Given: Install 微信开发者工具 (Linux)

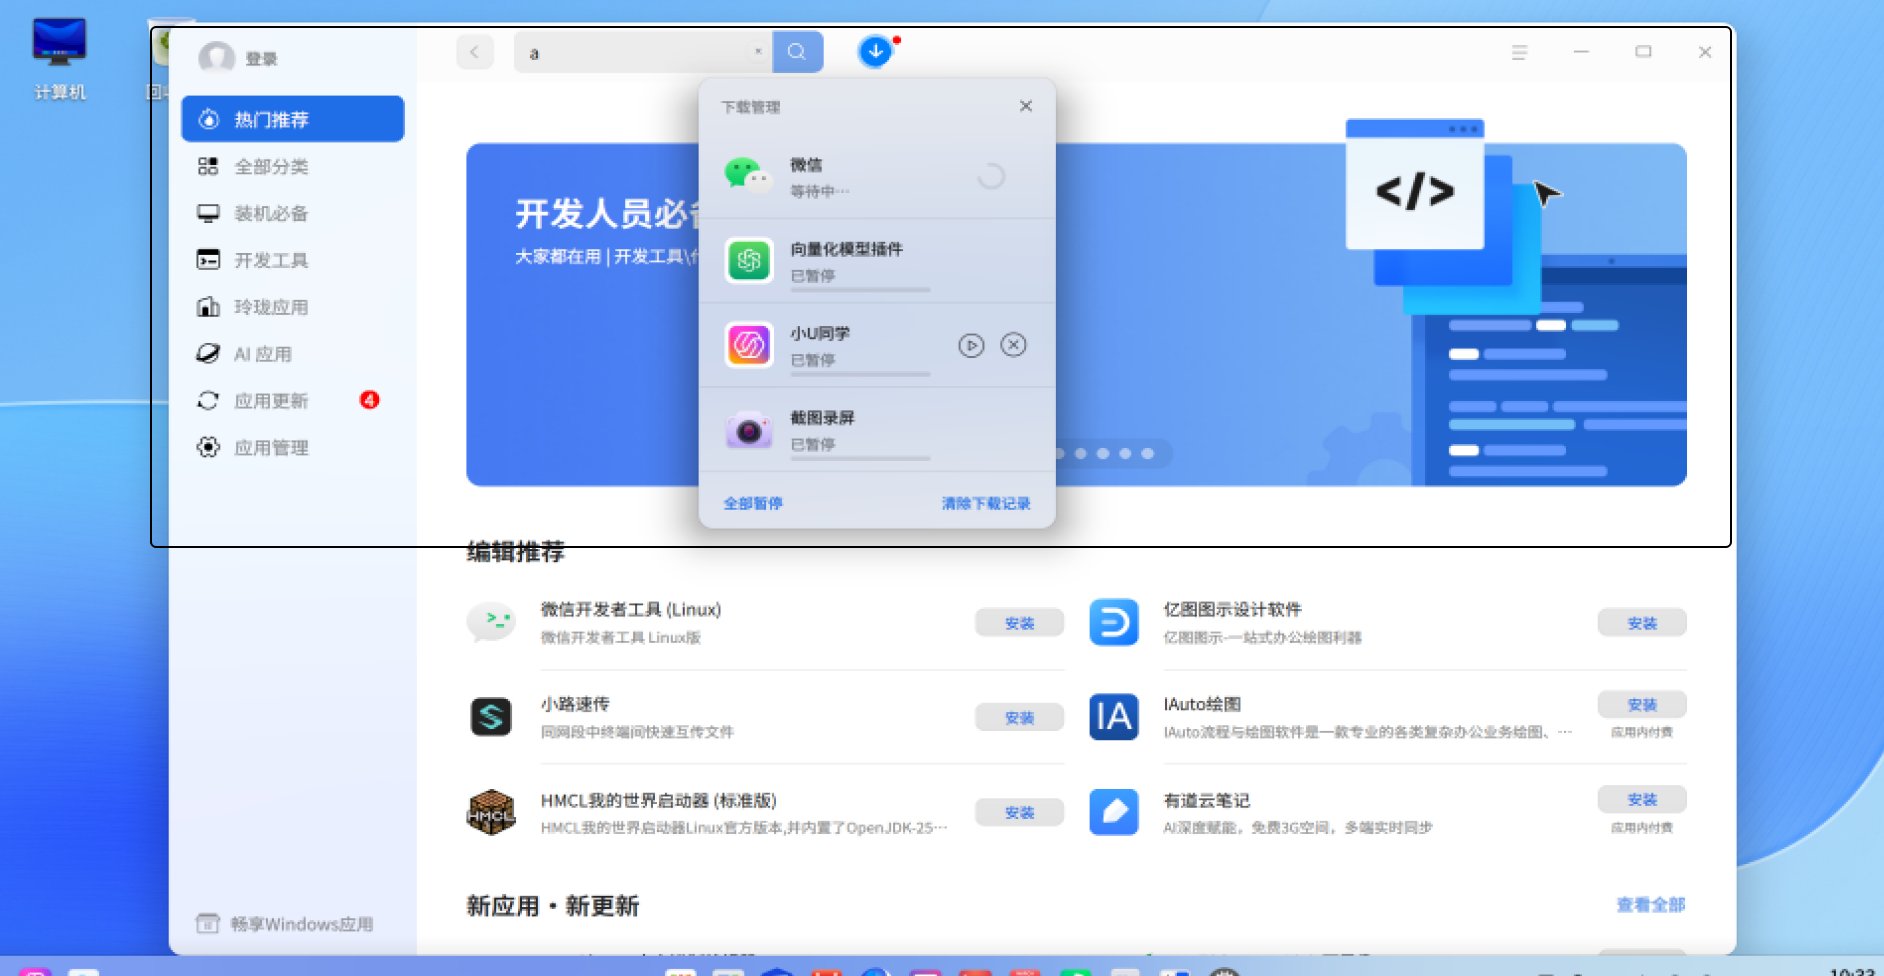Looking at the screenshot, I should pos(1019,623).
